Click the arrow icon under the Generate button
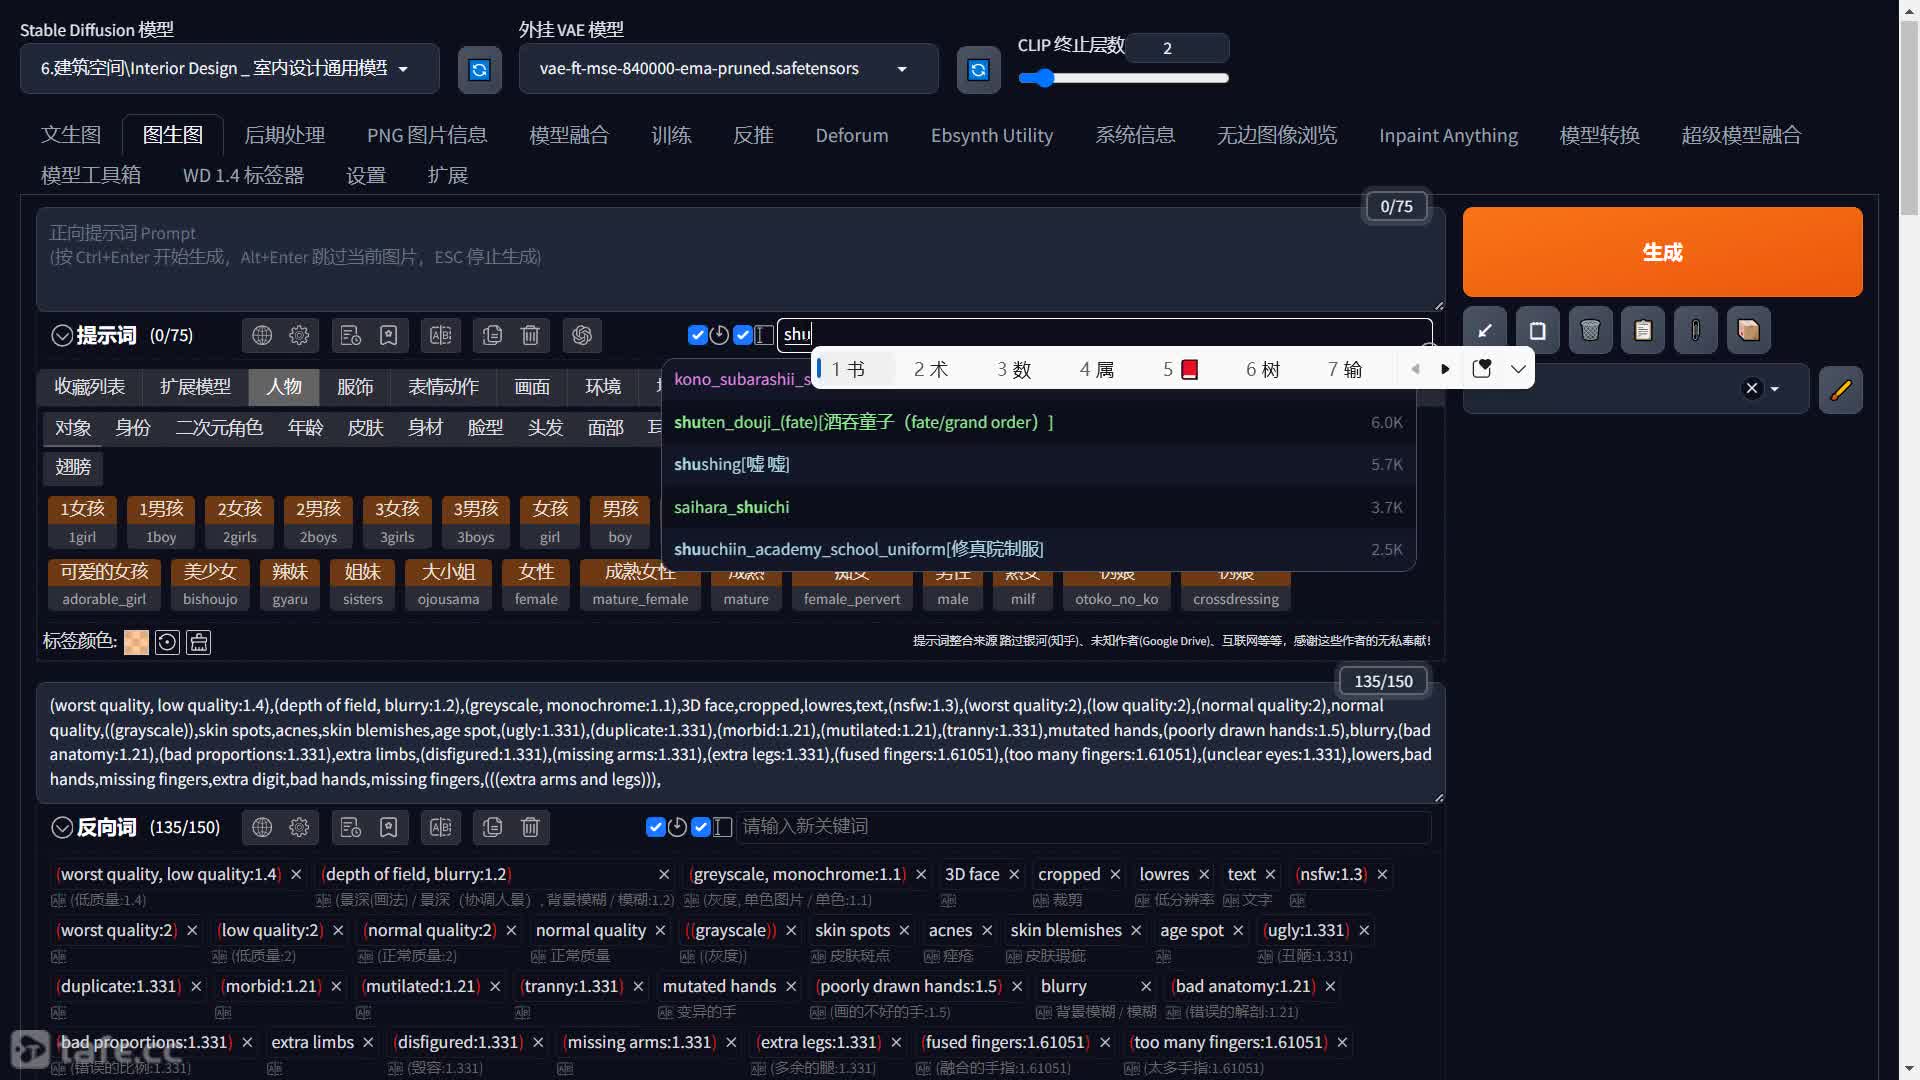 click(1485, 330)
